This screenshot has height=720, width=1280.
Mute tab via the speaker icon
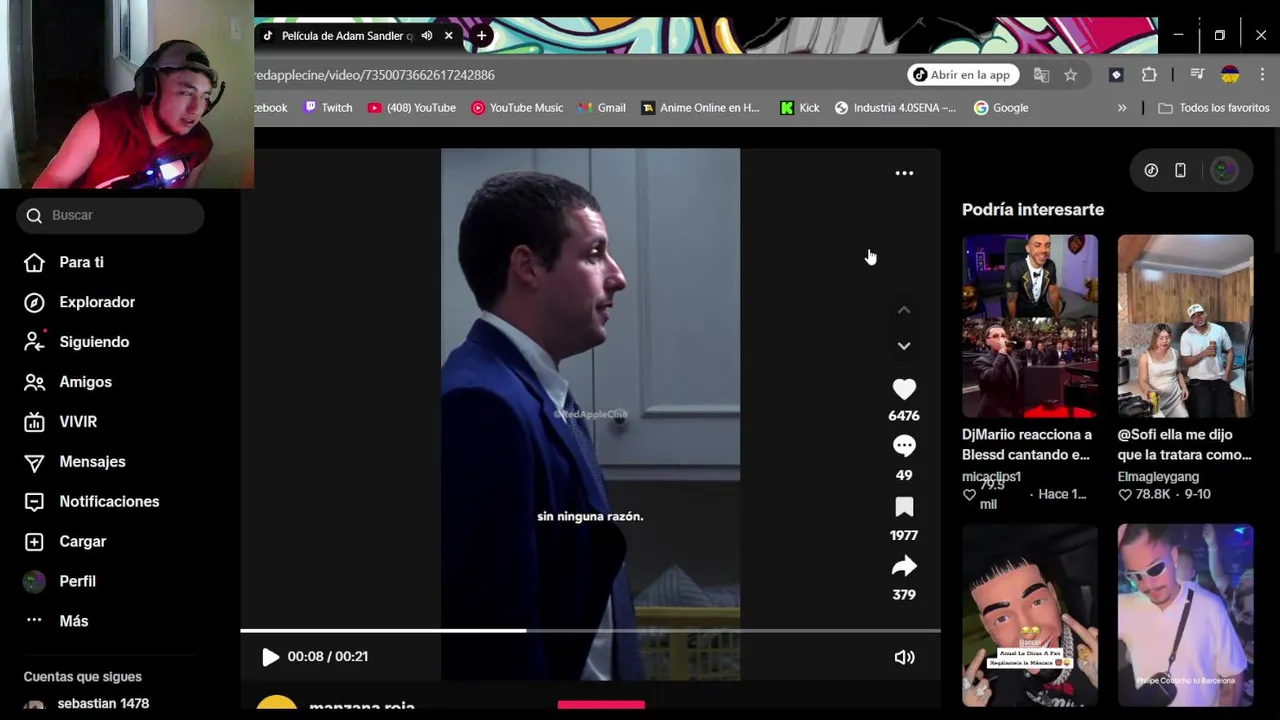pyautogui.click(x=427, y=36)
